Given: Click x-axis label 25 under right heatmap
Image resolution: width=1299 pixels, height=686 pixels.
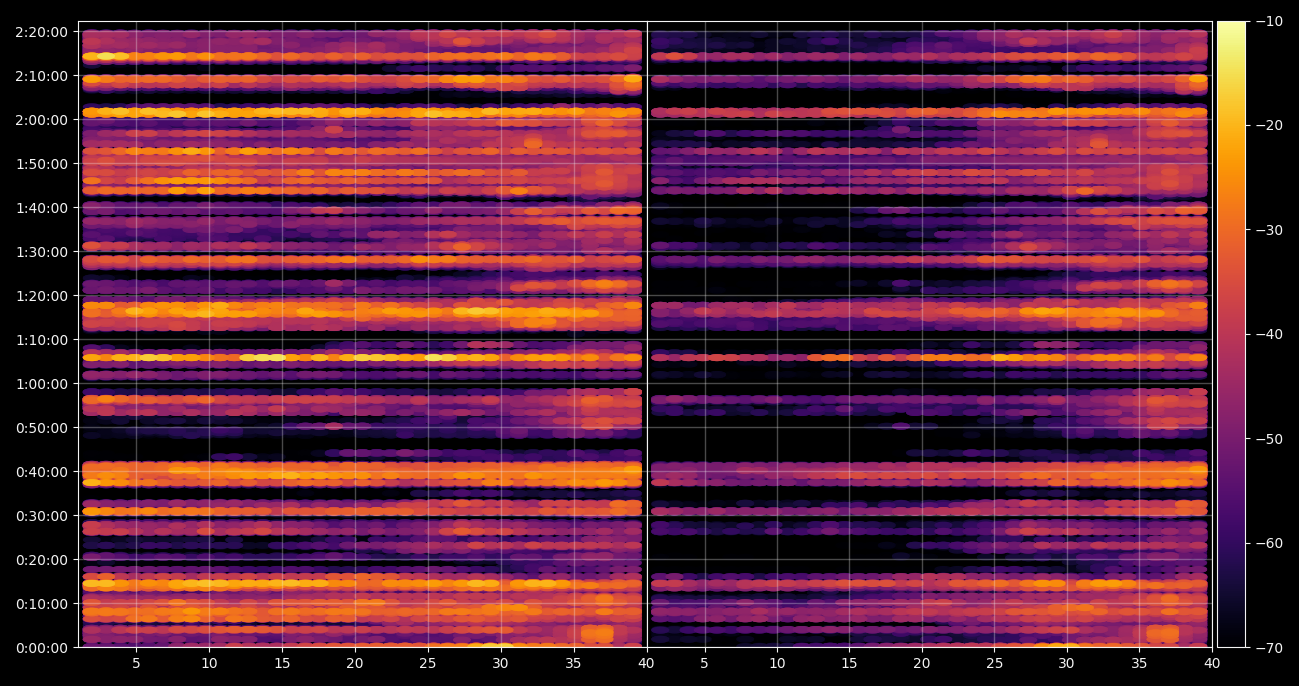Looking at the screenshot, I should (x=994, y=662).
